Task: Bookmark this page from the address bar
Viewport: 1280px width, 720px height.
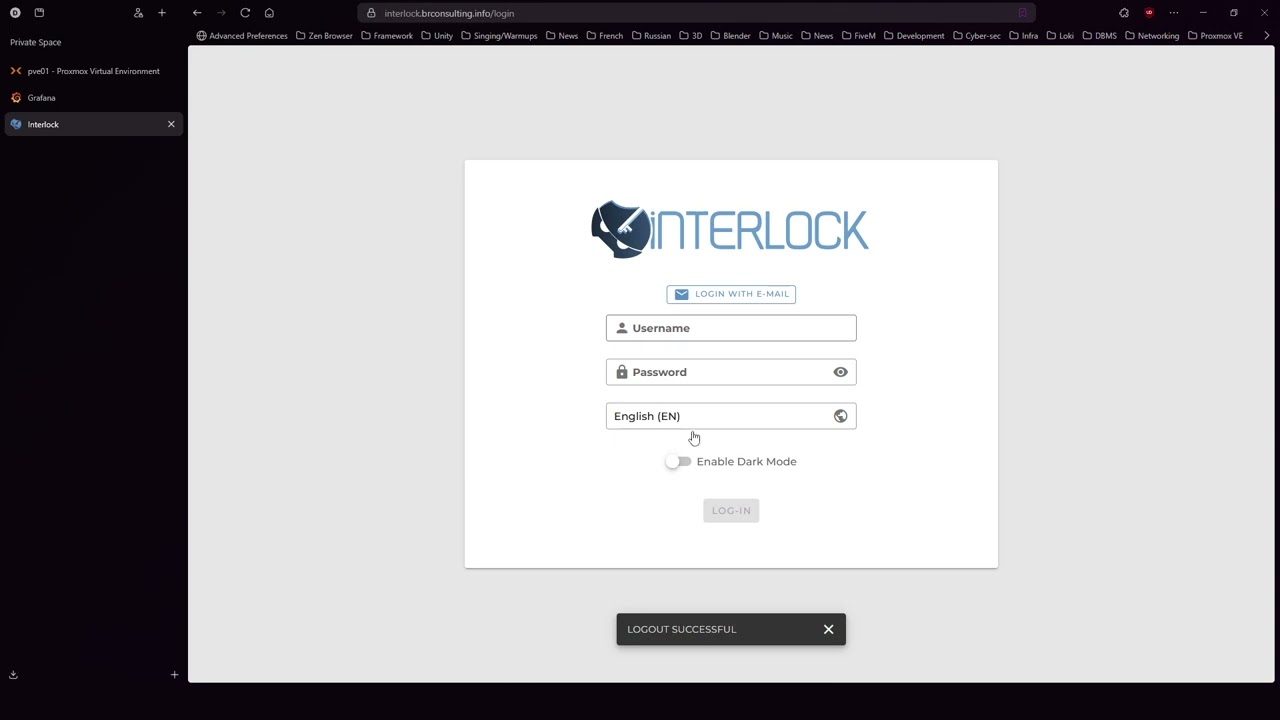Action: [x=1022, y=13]
